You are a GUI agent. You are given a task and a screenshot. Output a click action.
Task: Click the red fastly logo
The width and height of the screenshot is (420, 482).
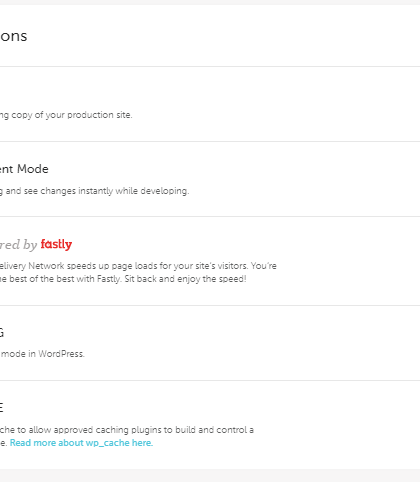[56, 245]
